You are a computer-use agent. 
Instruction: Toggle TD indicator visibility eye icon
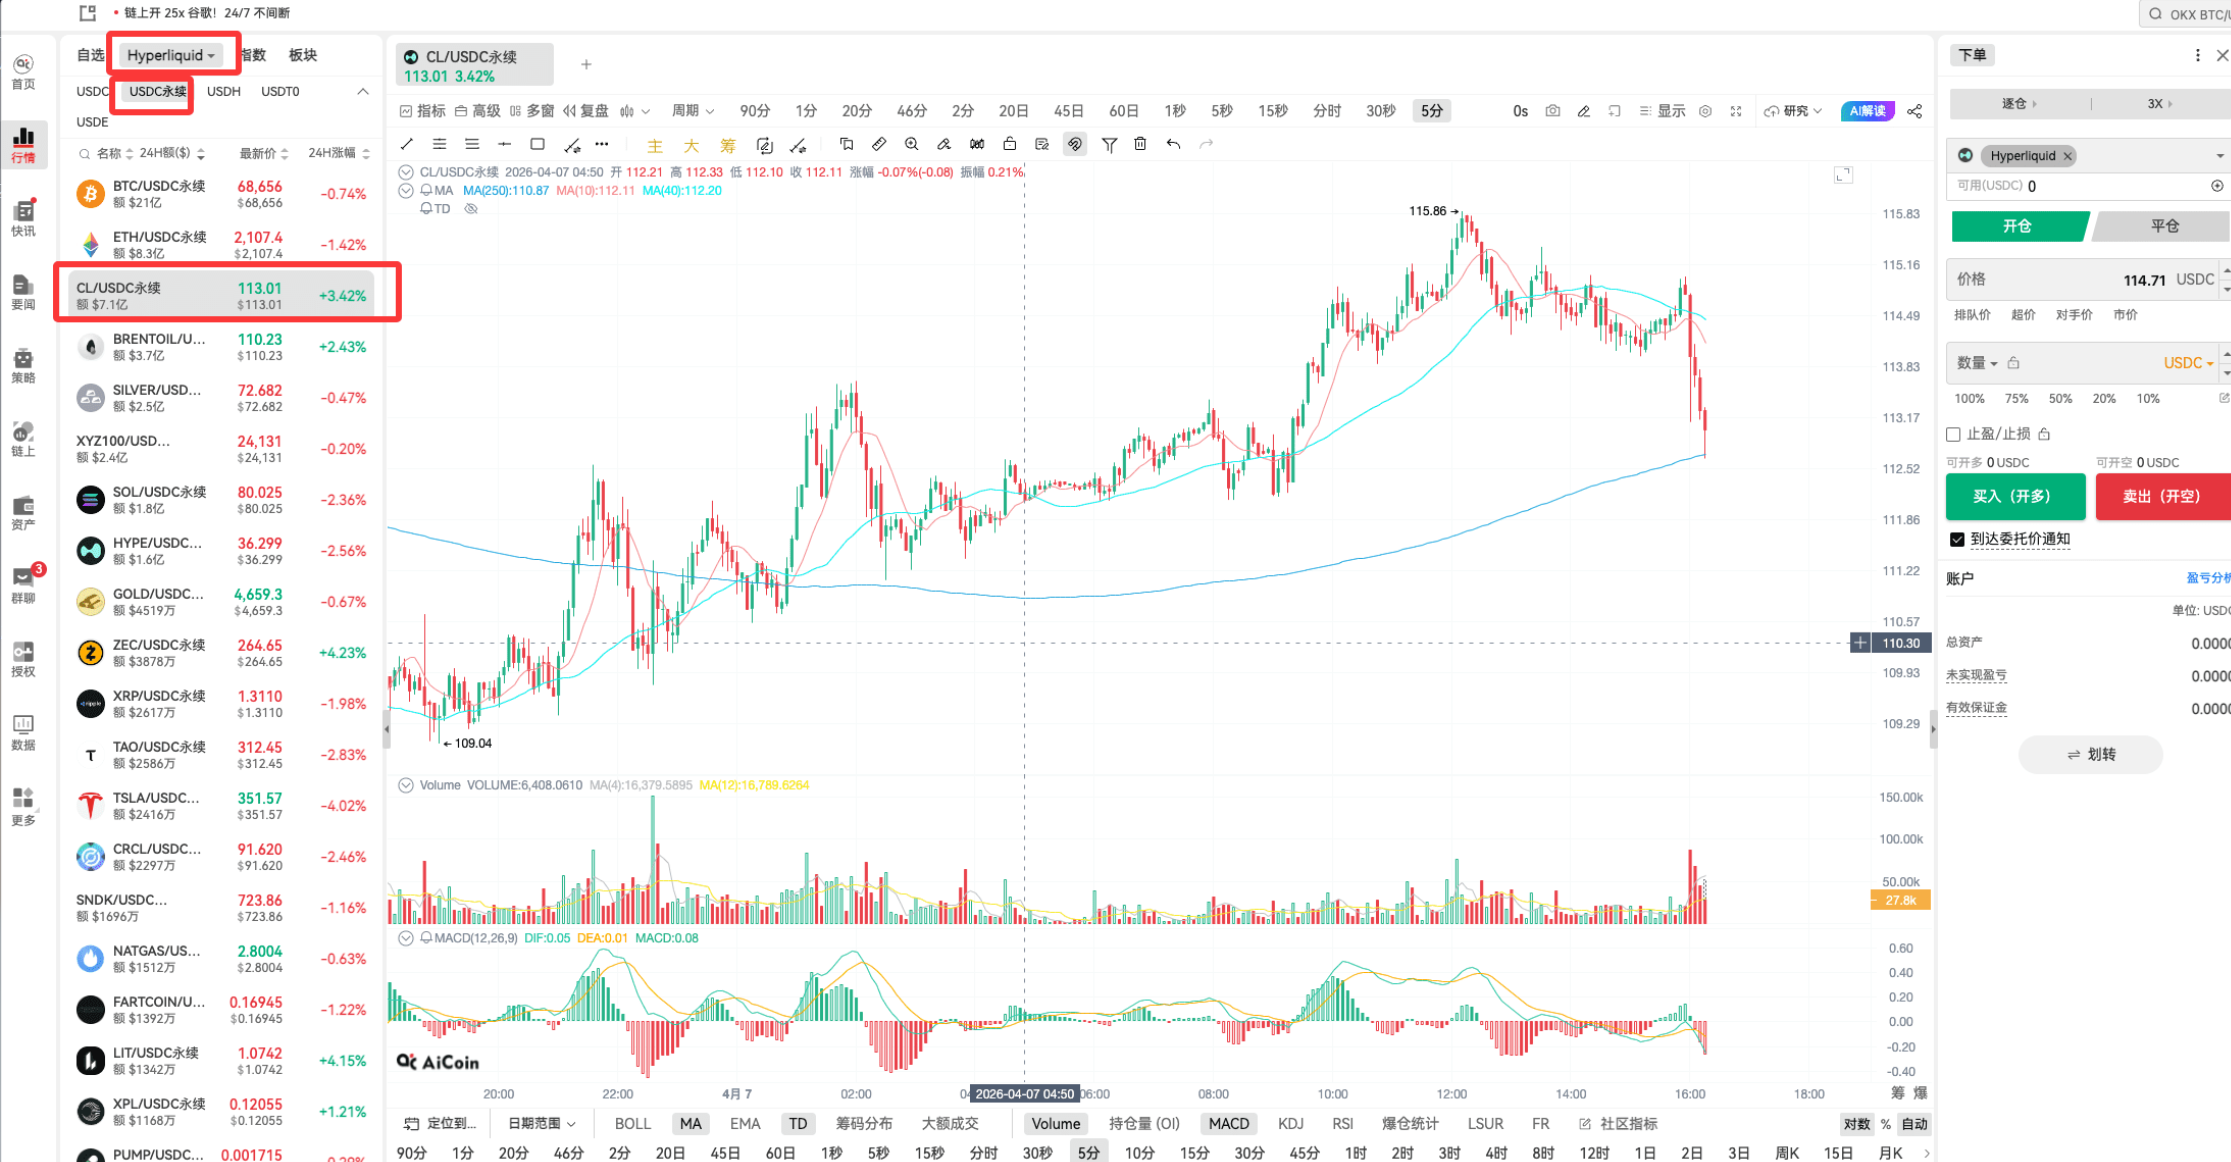click(x=471, y=209)
